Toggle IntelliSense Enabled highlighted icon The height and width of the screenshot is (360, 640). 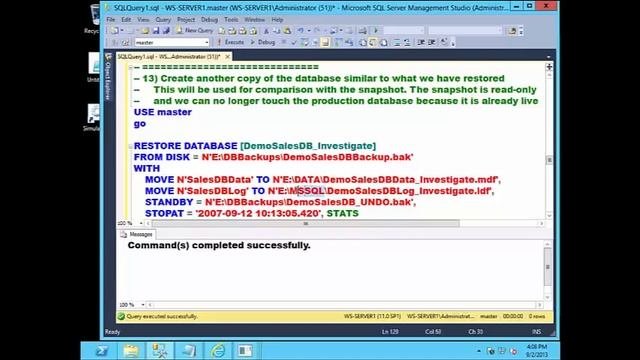coord(325,42)
